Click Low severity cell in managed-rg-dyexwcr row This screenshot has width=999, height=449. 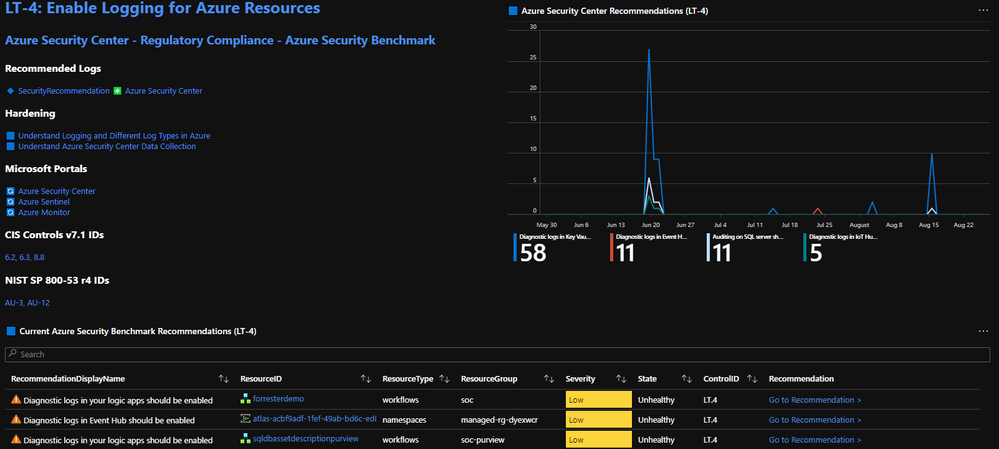[x=598, y=420]
